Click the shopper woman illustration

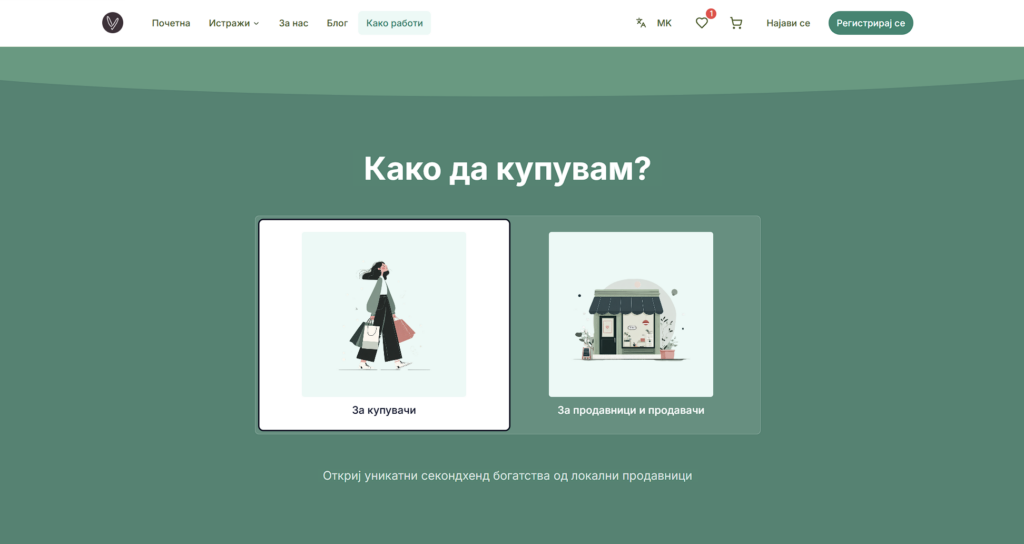point(384,314)
